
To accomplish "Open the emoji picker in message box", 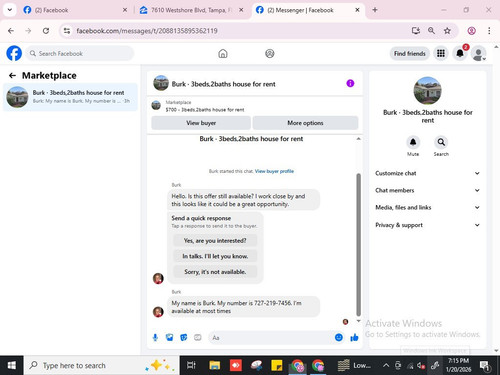I will point(339,338).
